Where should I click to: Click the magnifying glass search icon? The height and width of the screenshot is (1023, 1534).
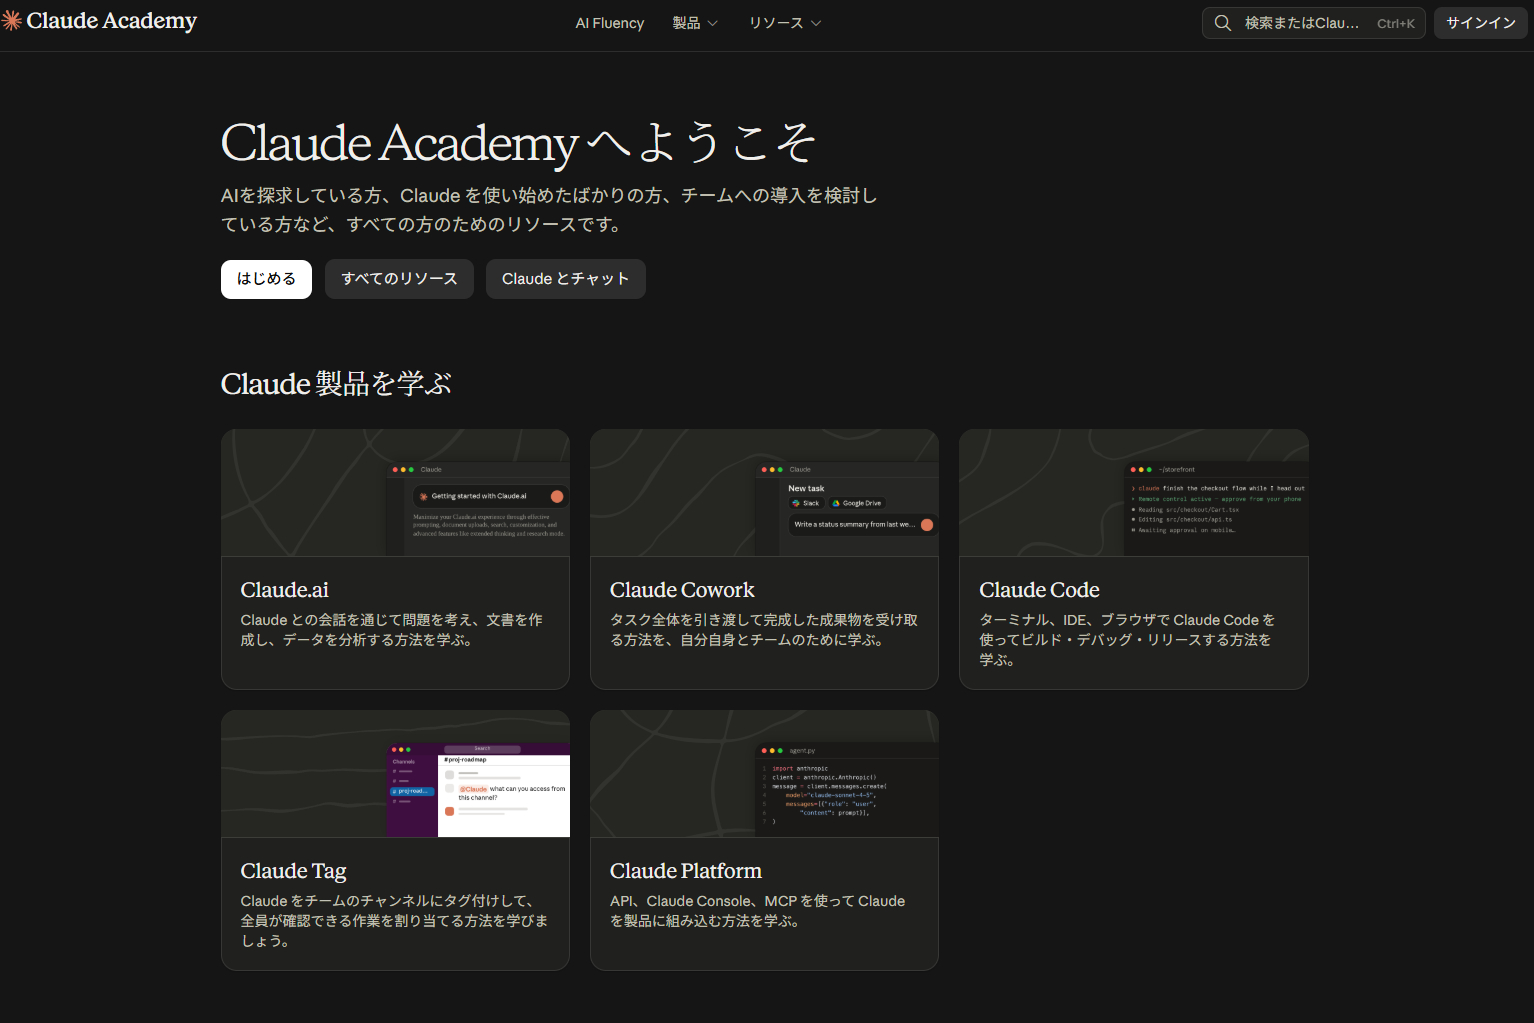coord(1223,23)
